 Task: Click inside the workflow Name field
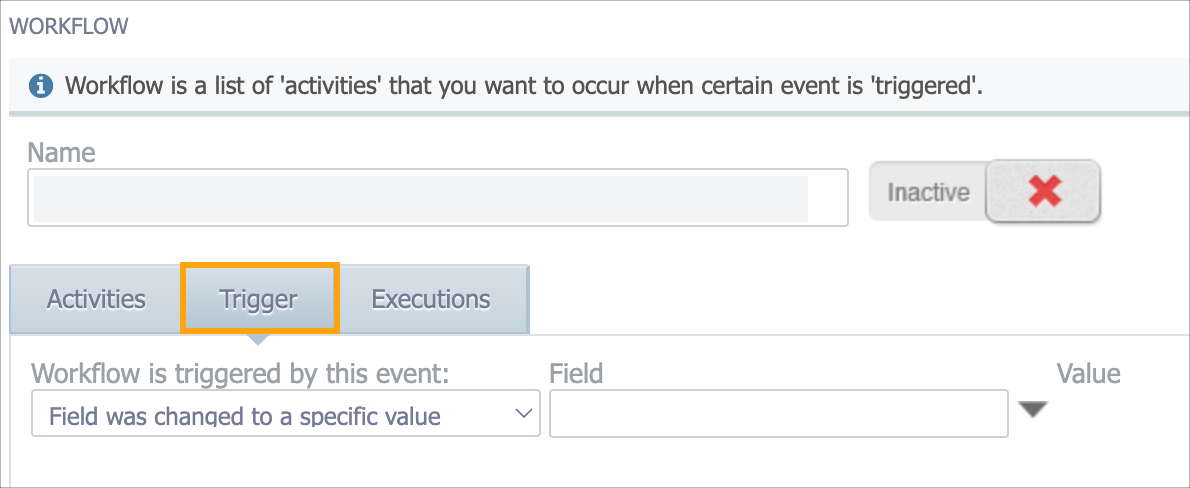coord(437,197)
